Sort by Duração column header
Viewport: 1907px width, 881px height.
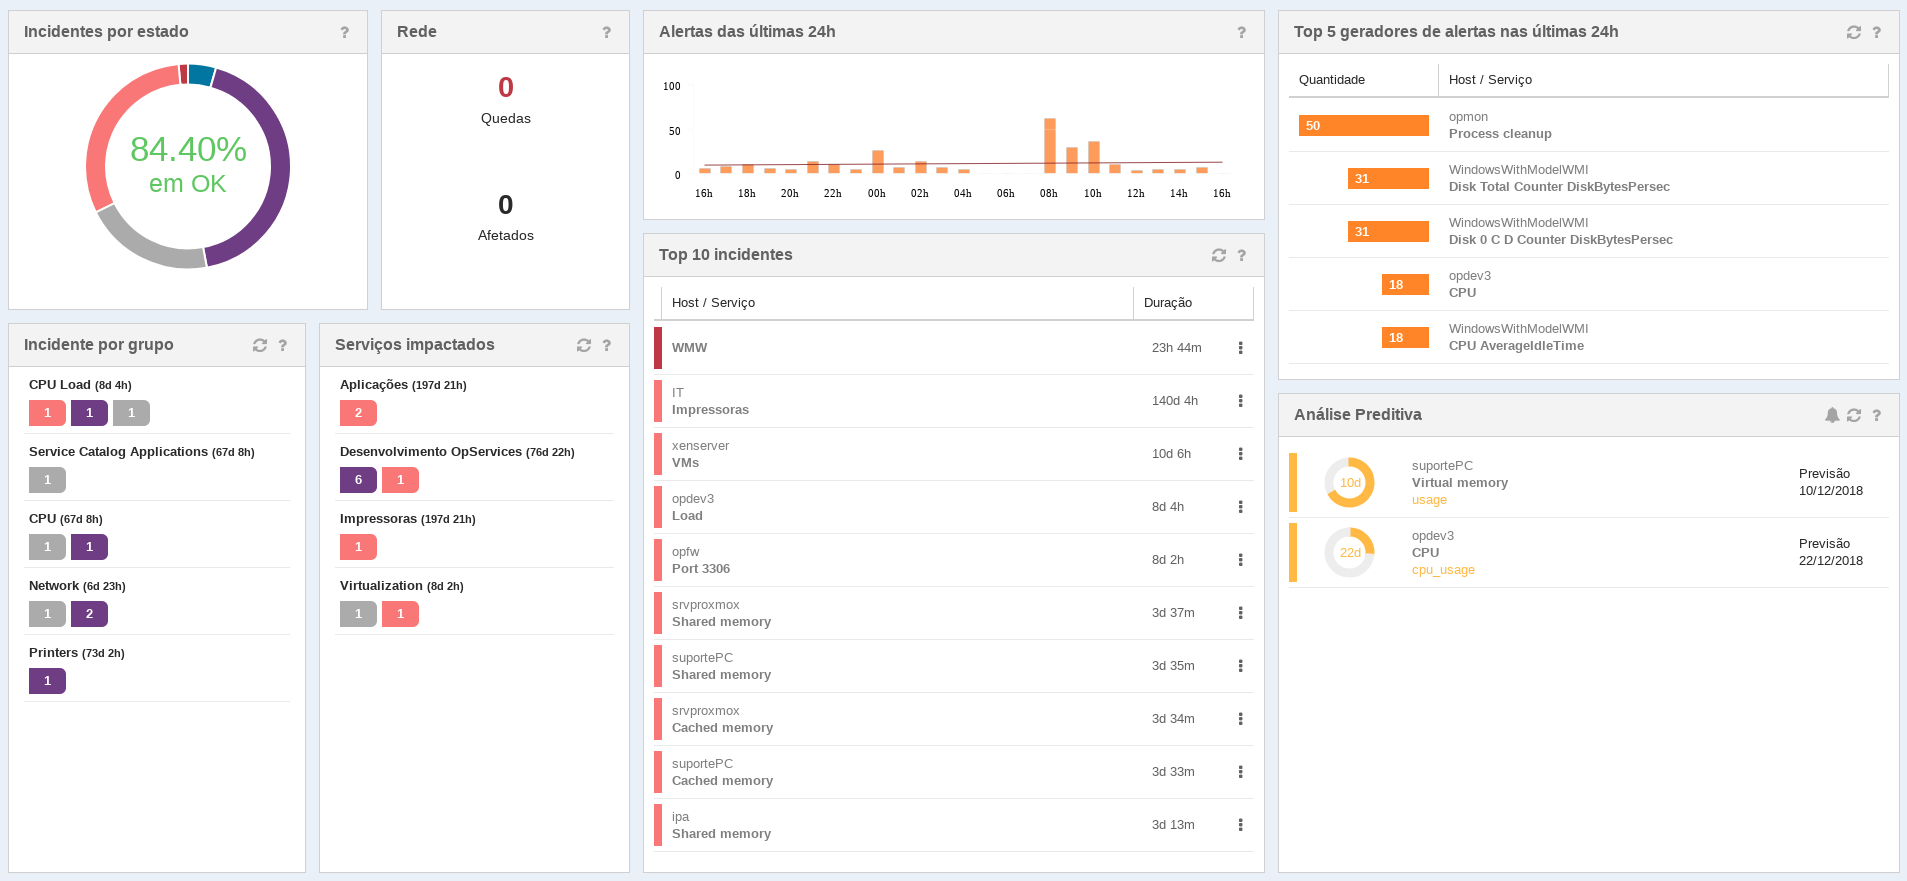point(1168,303)
